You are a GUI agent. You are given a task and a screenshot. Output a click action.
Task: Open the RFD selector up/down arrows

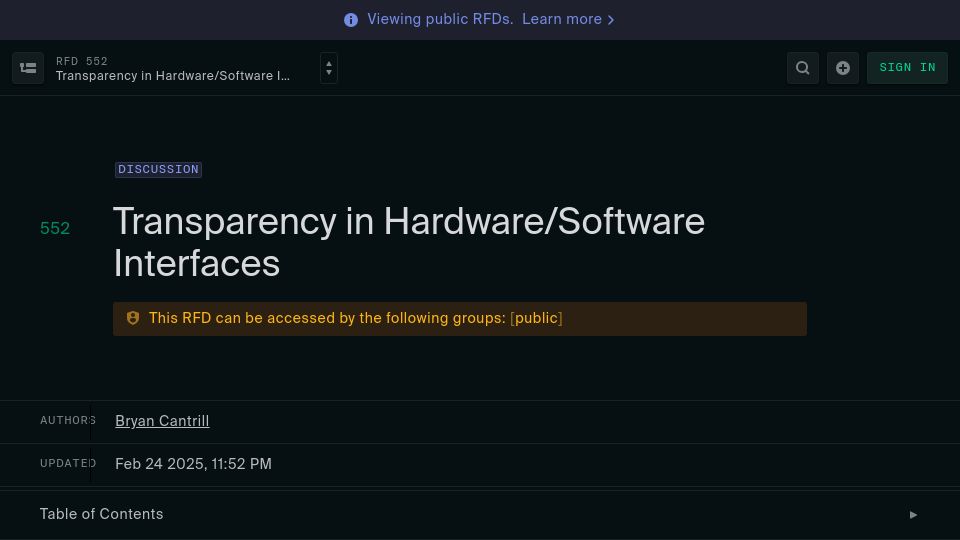pos(329,68)
